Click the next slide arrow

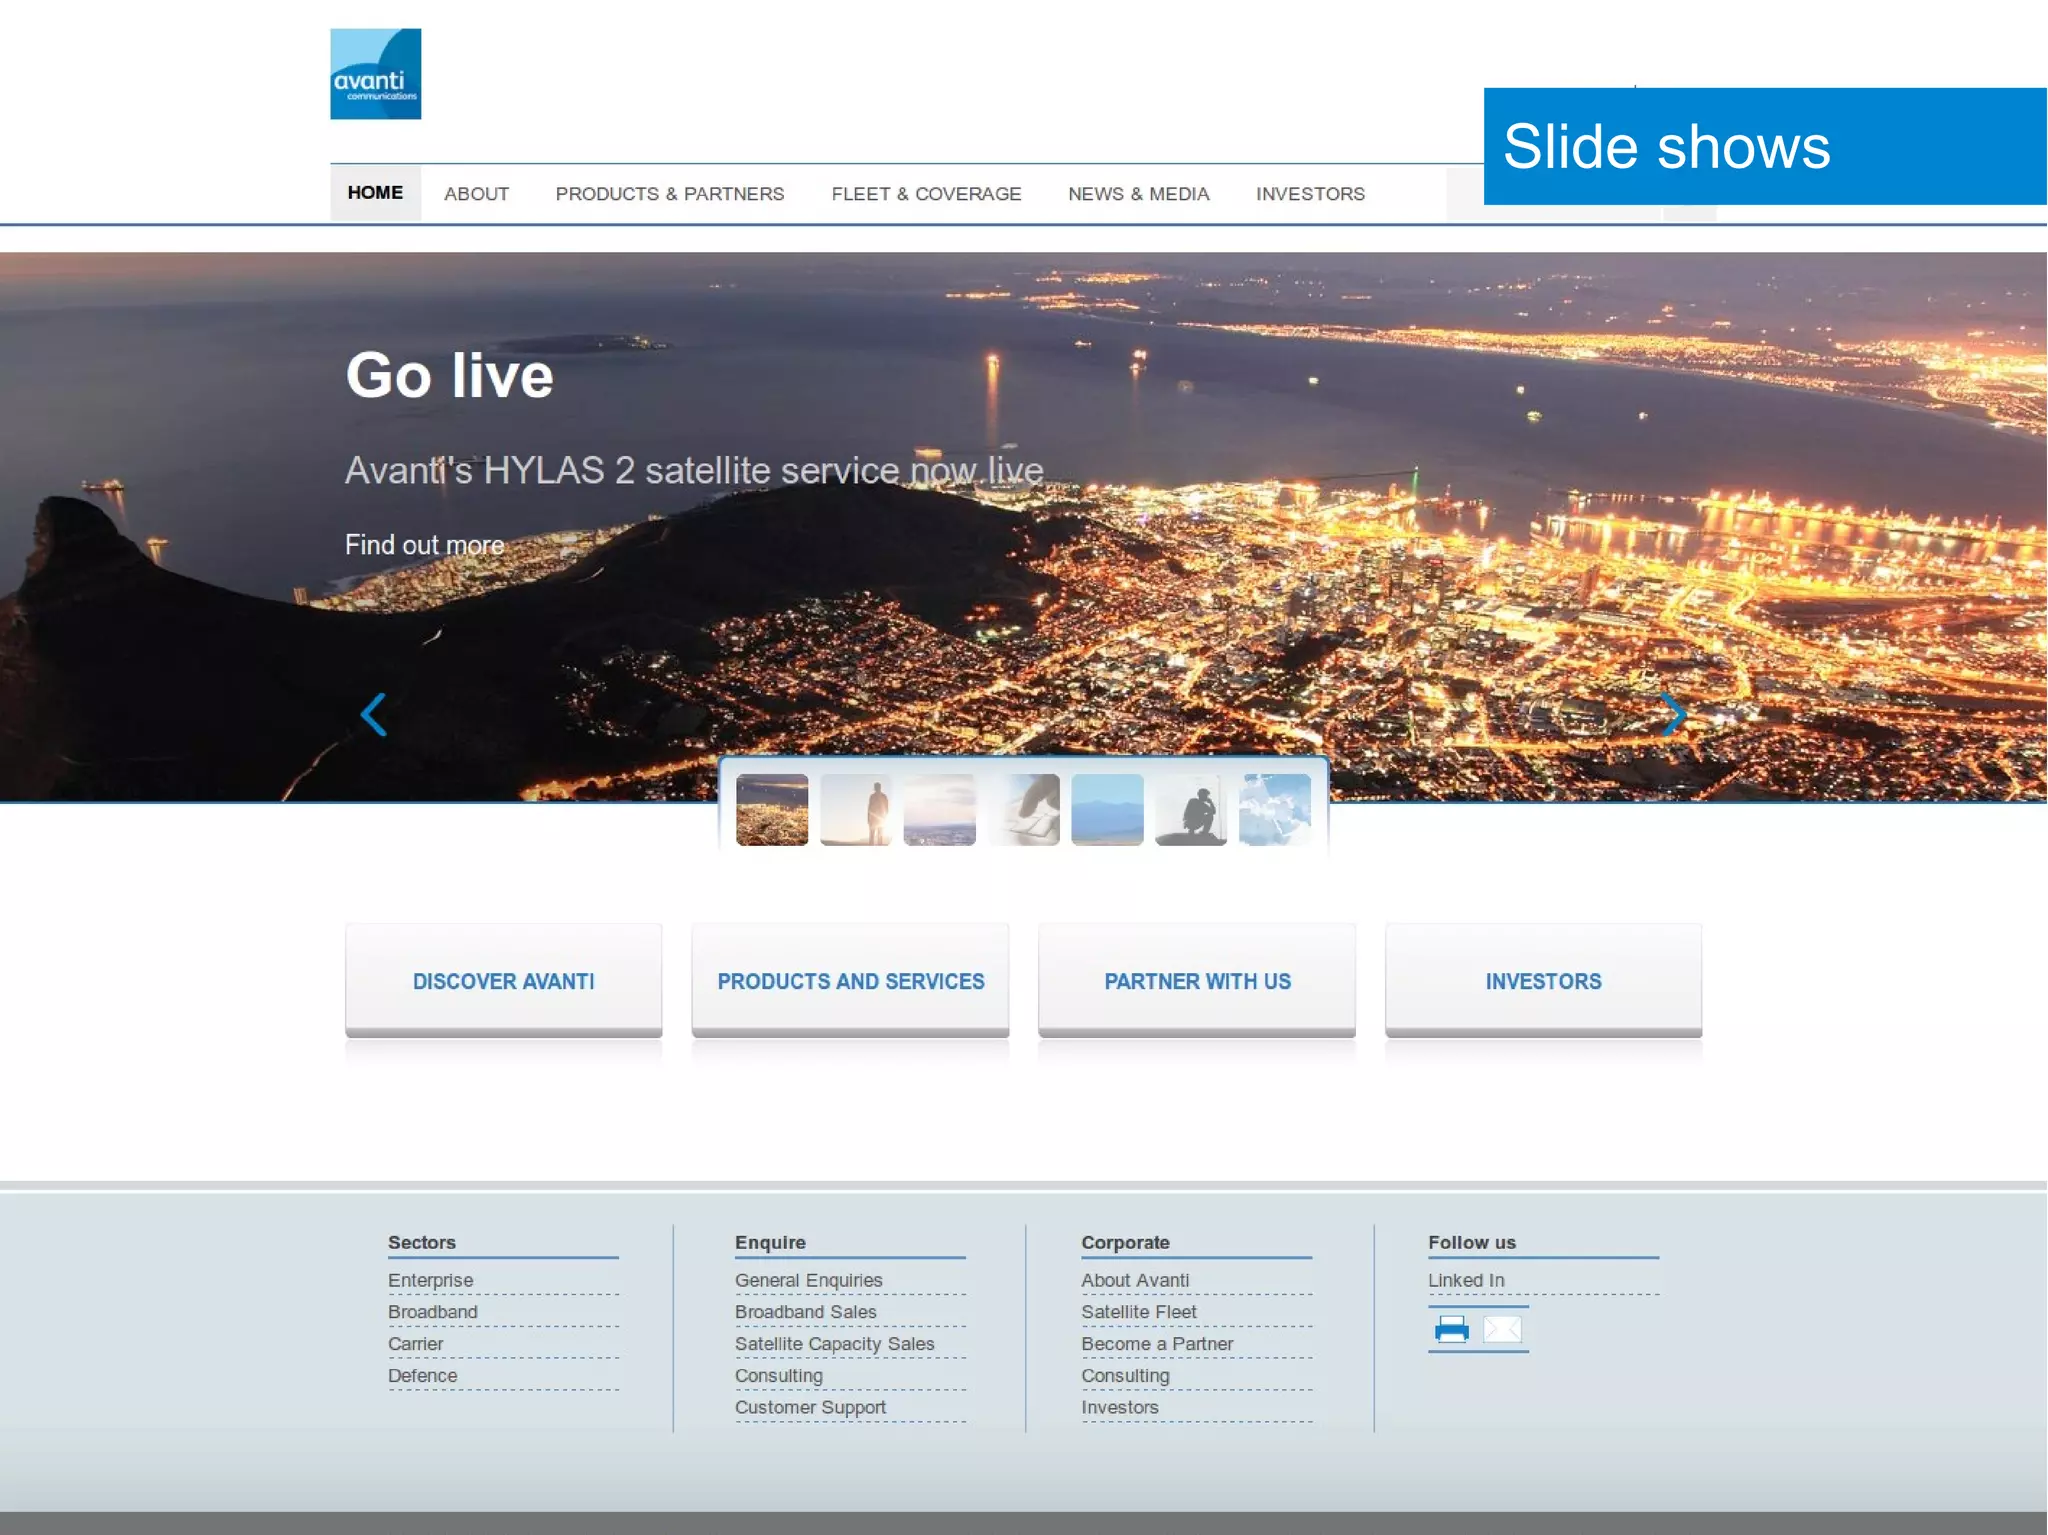1673,714
